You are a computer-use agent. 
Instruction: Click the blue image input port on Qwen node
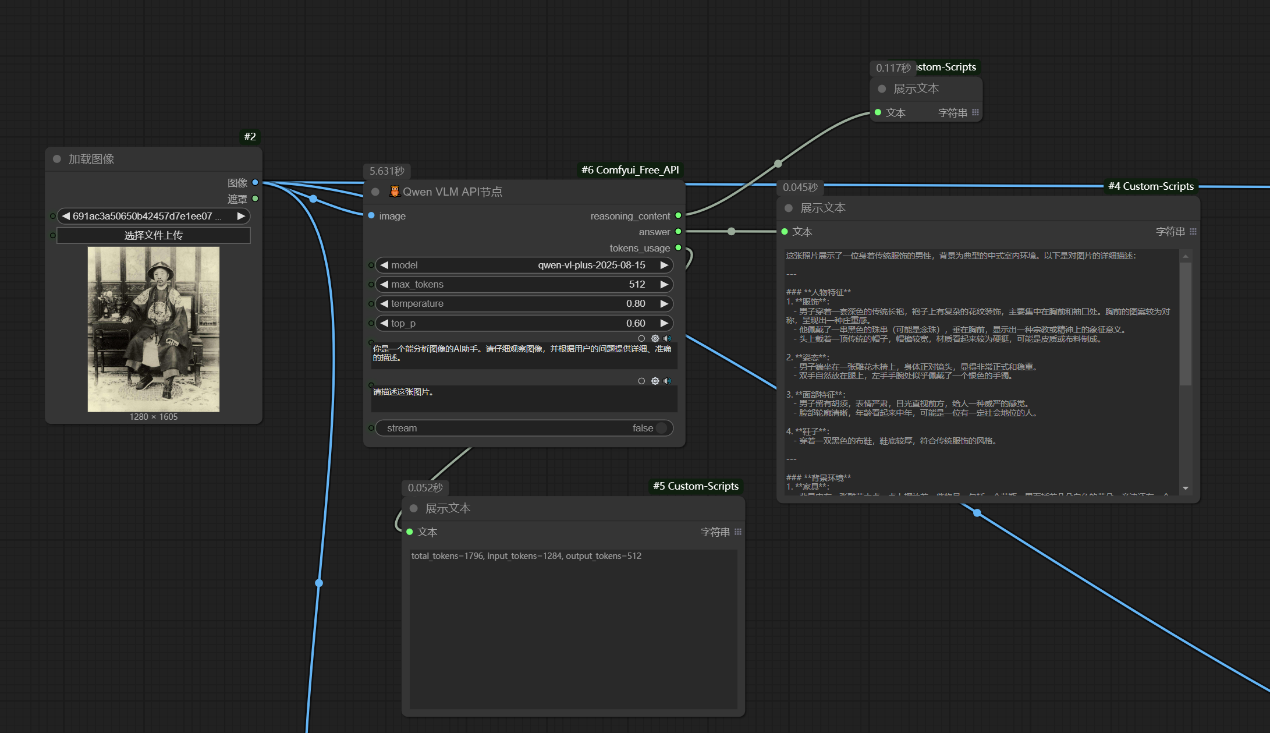[371, 215]
